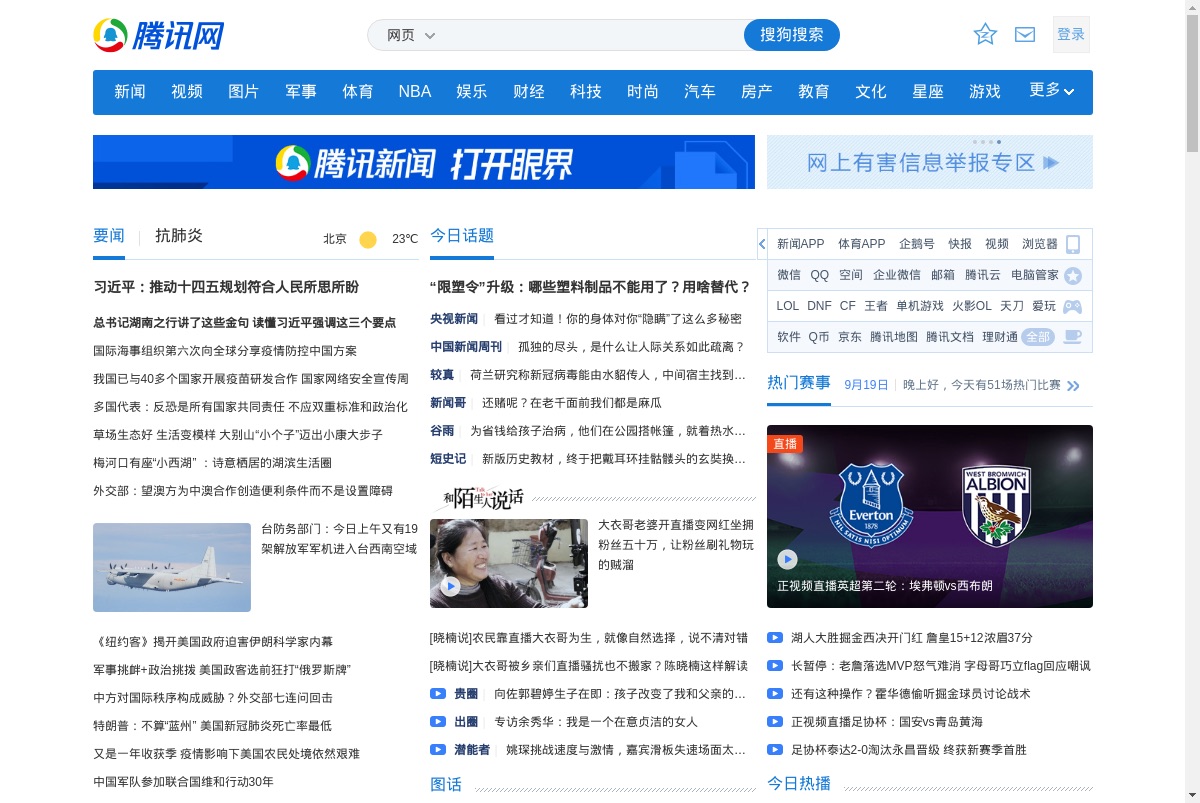Click video icon beside 湖人大胜掘金 headline
The width and height of the screenshot is (1200, 803).
coord(775,637)
